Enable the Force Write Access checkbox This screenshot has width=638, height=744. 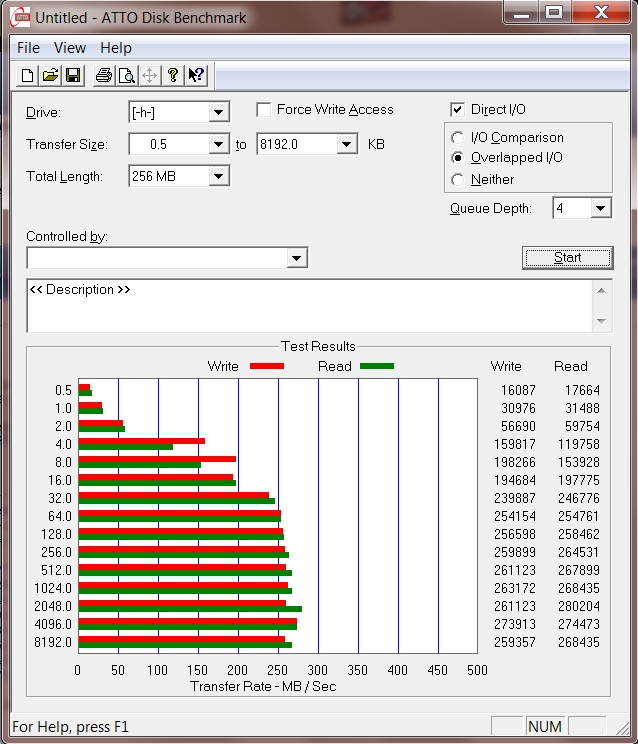click(263, 110)
